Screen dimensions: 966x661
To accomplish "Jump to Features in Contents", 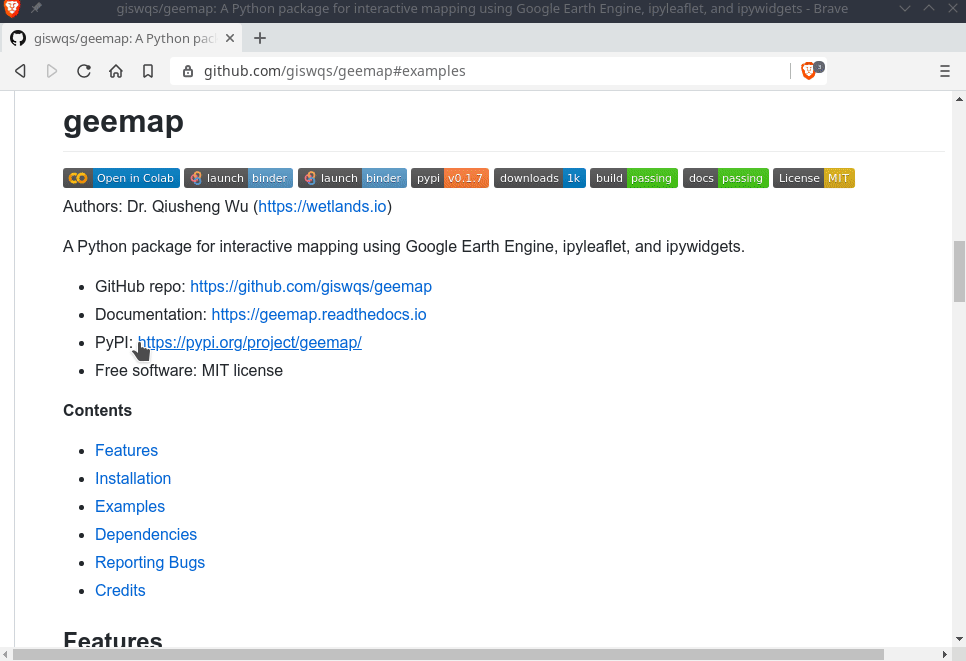I will [126, 450].
